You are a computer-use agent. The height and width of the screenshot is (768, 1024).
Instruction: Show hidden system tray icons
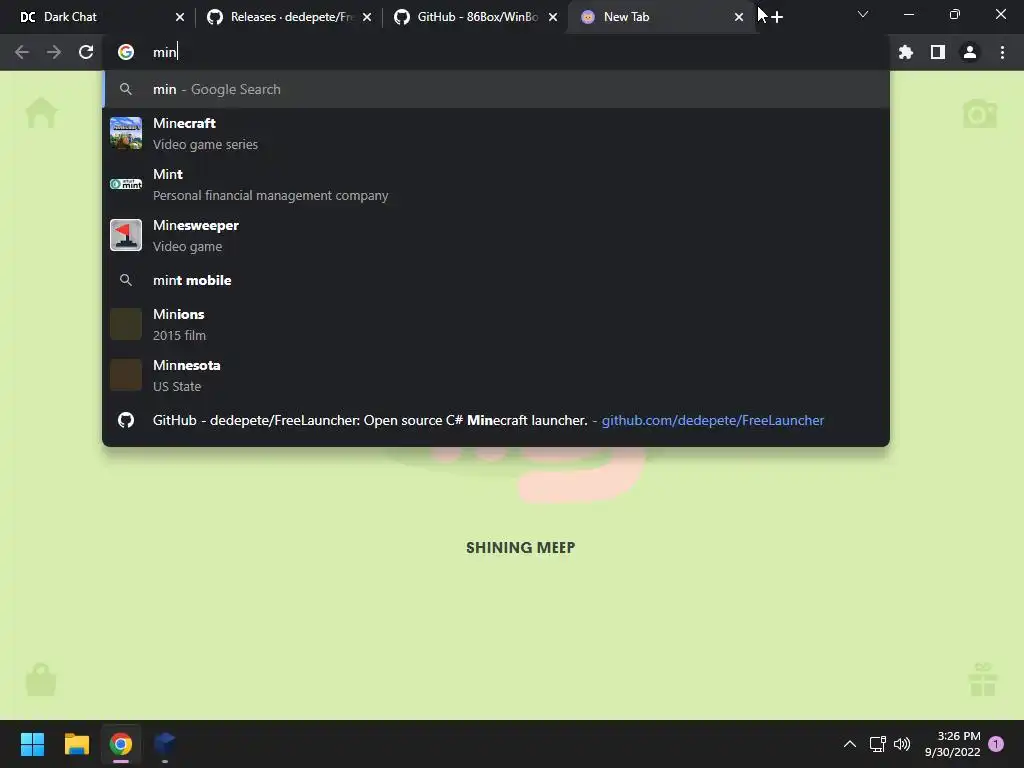(850, 744)
